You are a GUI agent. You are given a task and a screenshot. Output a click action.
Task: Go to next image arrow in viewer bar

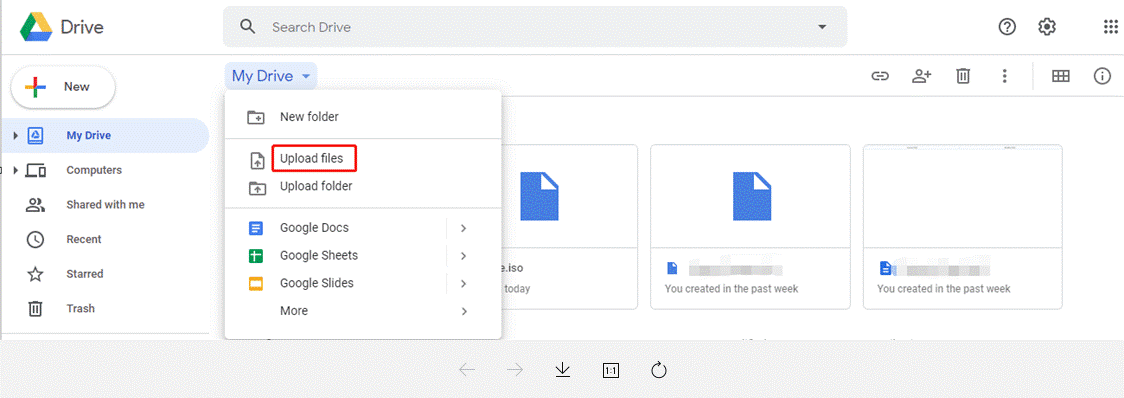515,370
